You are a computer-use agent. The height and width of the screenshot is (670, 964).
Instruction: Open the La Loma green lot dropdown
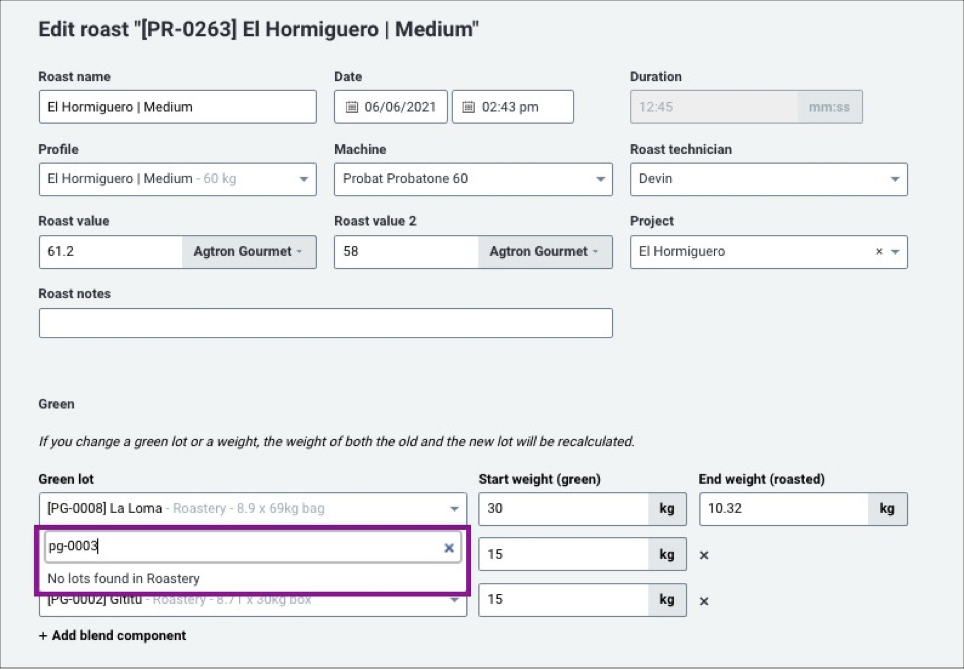point(253,509)
